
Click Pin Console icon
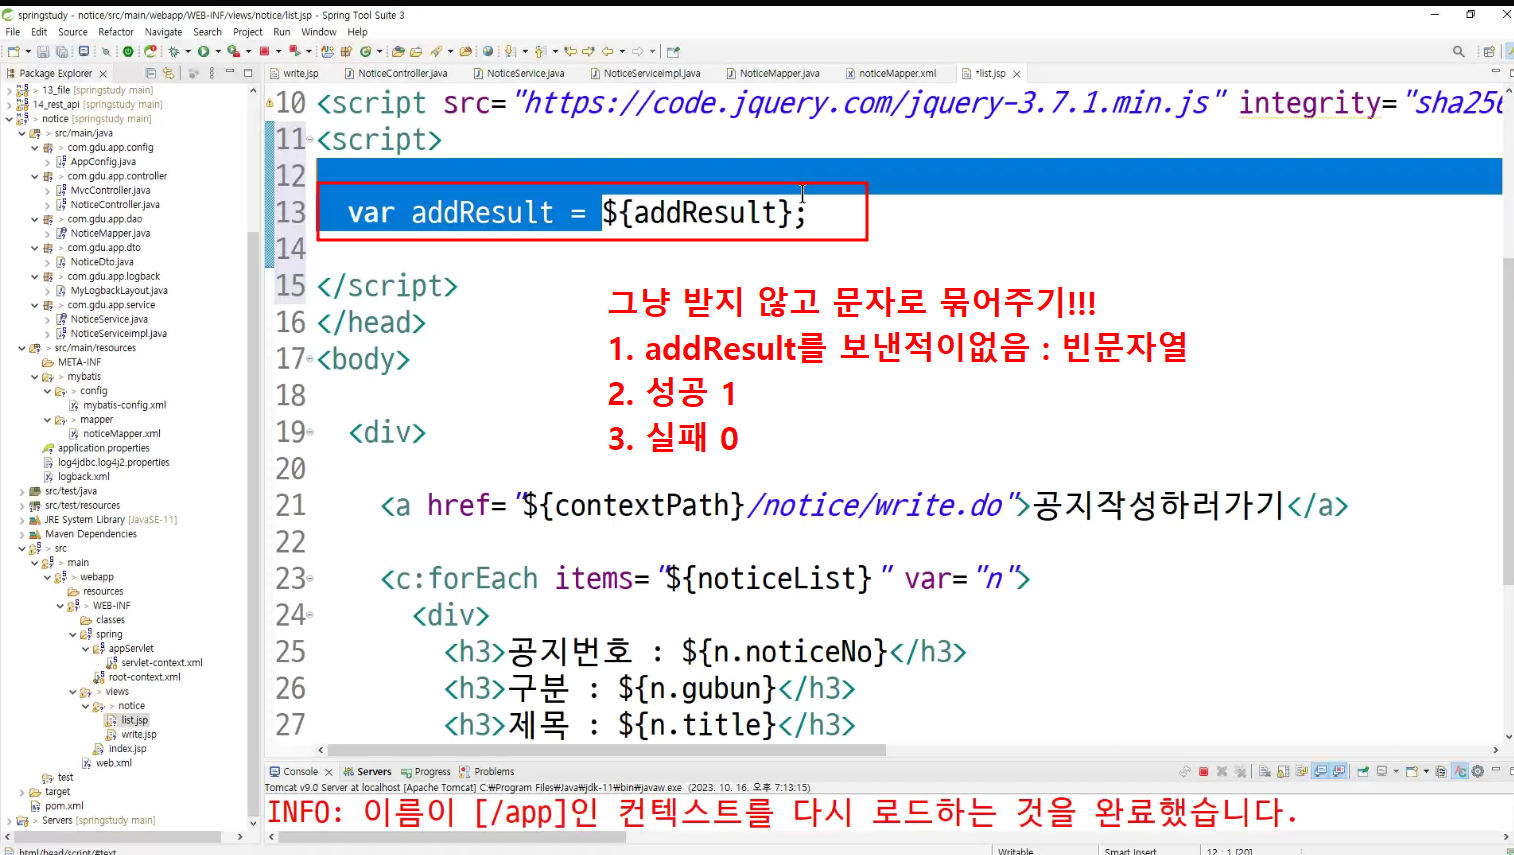tap(1362, 772)
